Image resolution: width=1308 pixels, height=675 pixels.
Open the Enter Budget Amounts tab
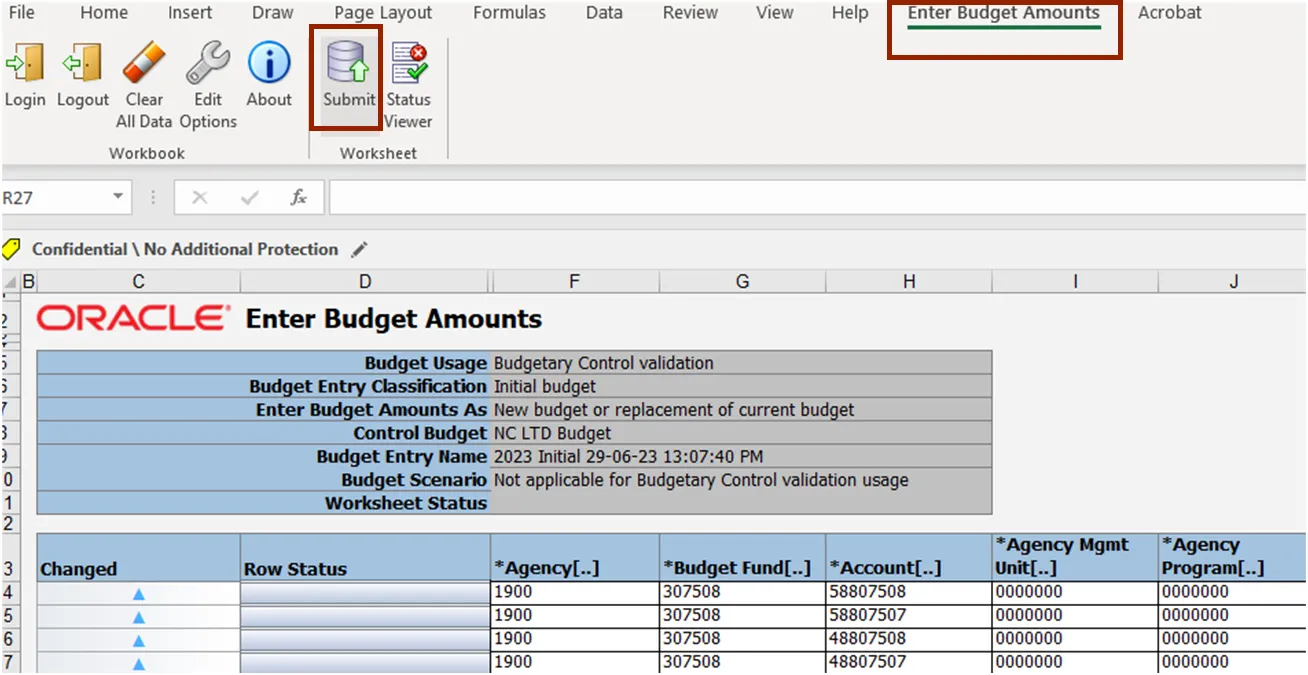(x=1003, y=13)
